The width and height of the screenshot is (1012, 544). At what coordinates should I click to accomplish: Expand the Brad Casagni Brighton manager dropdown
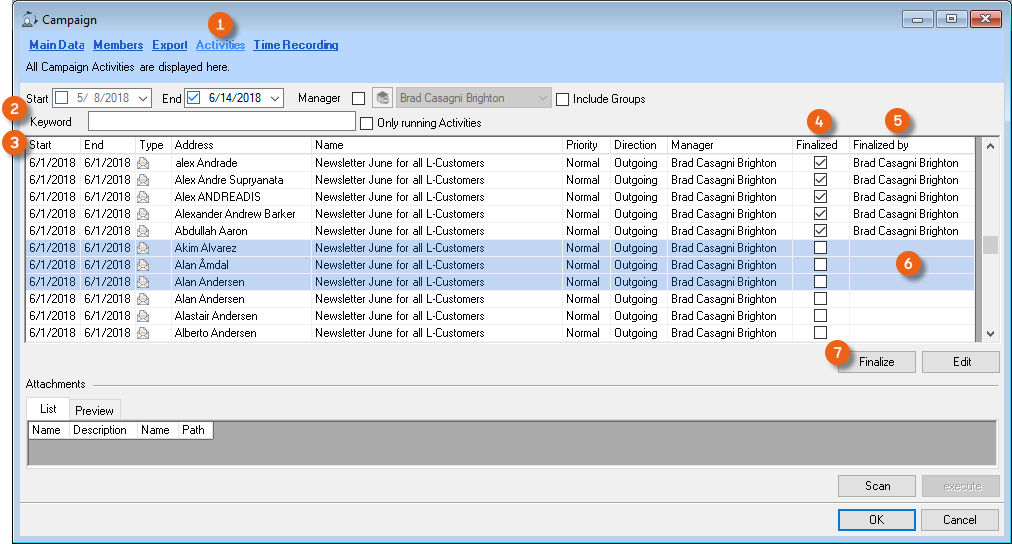(543, 98)
